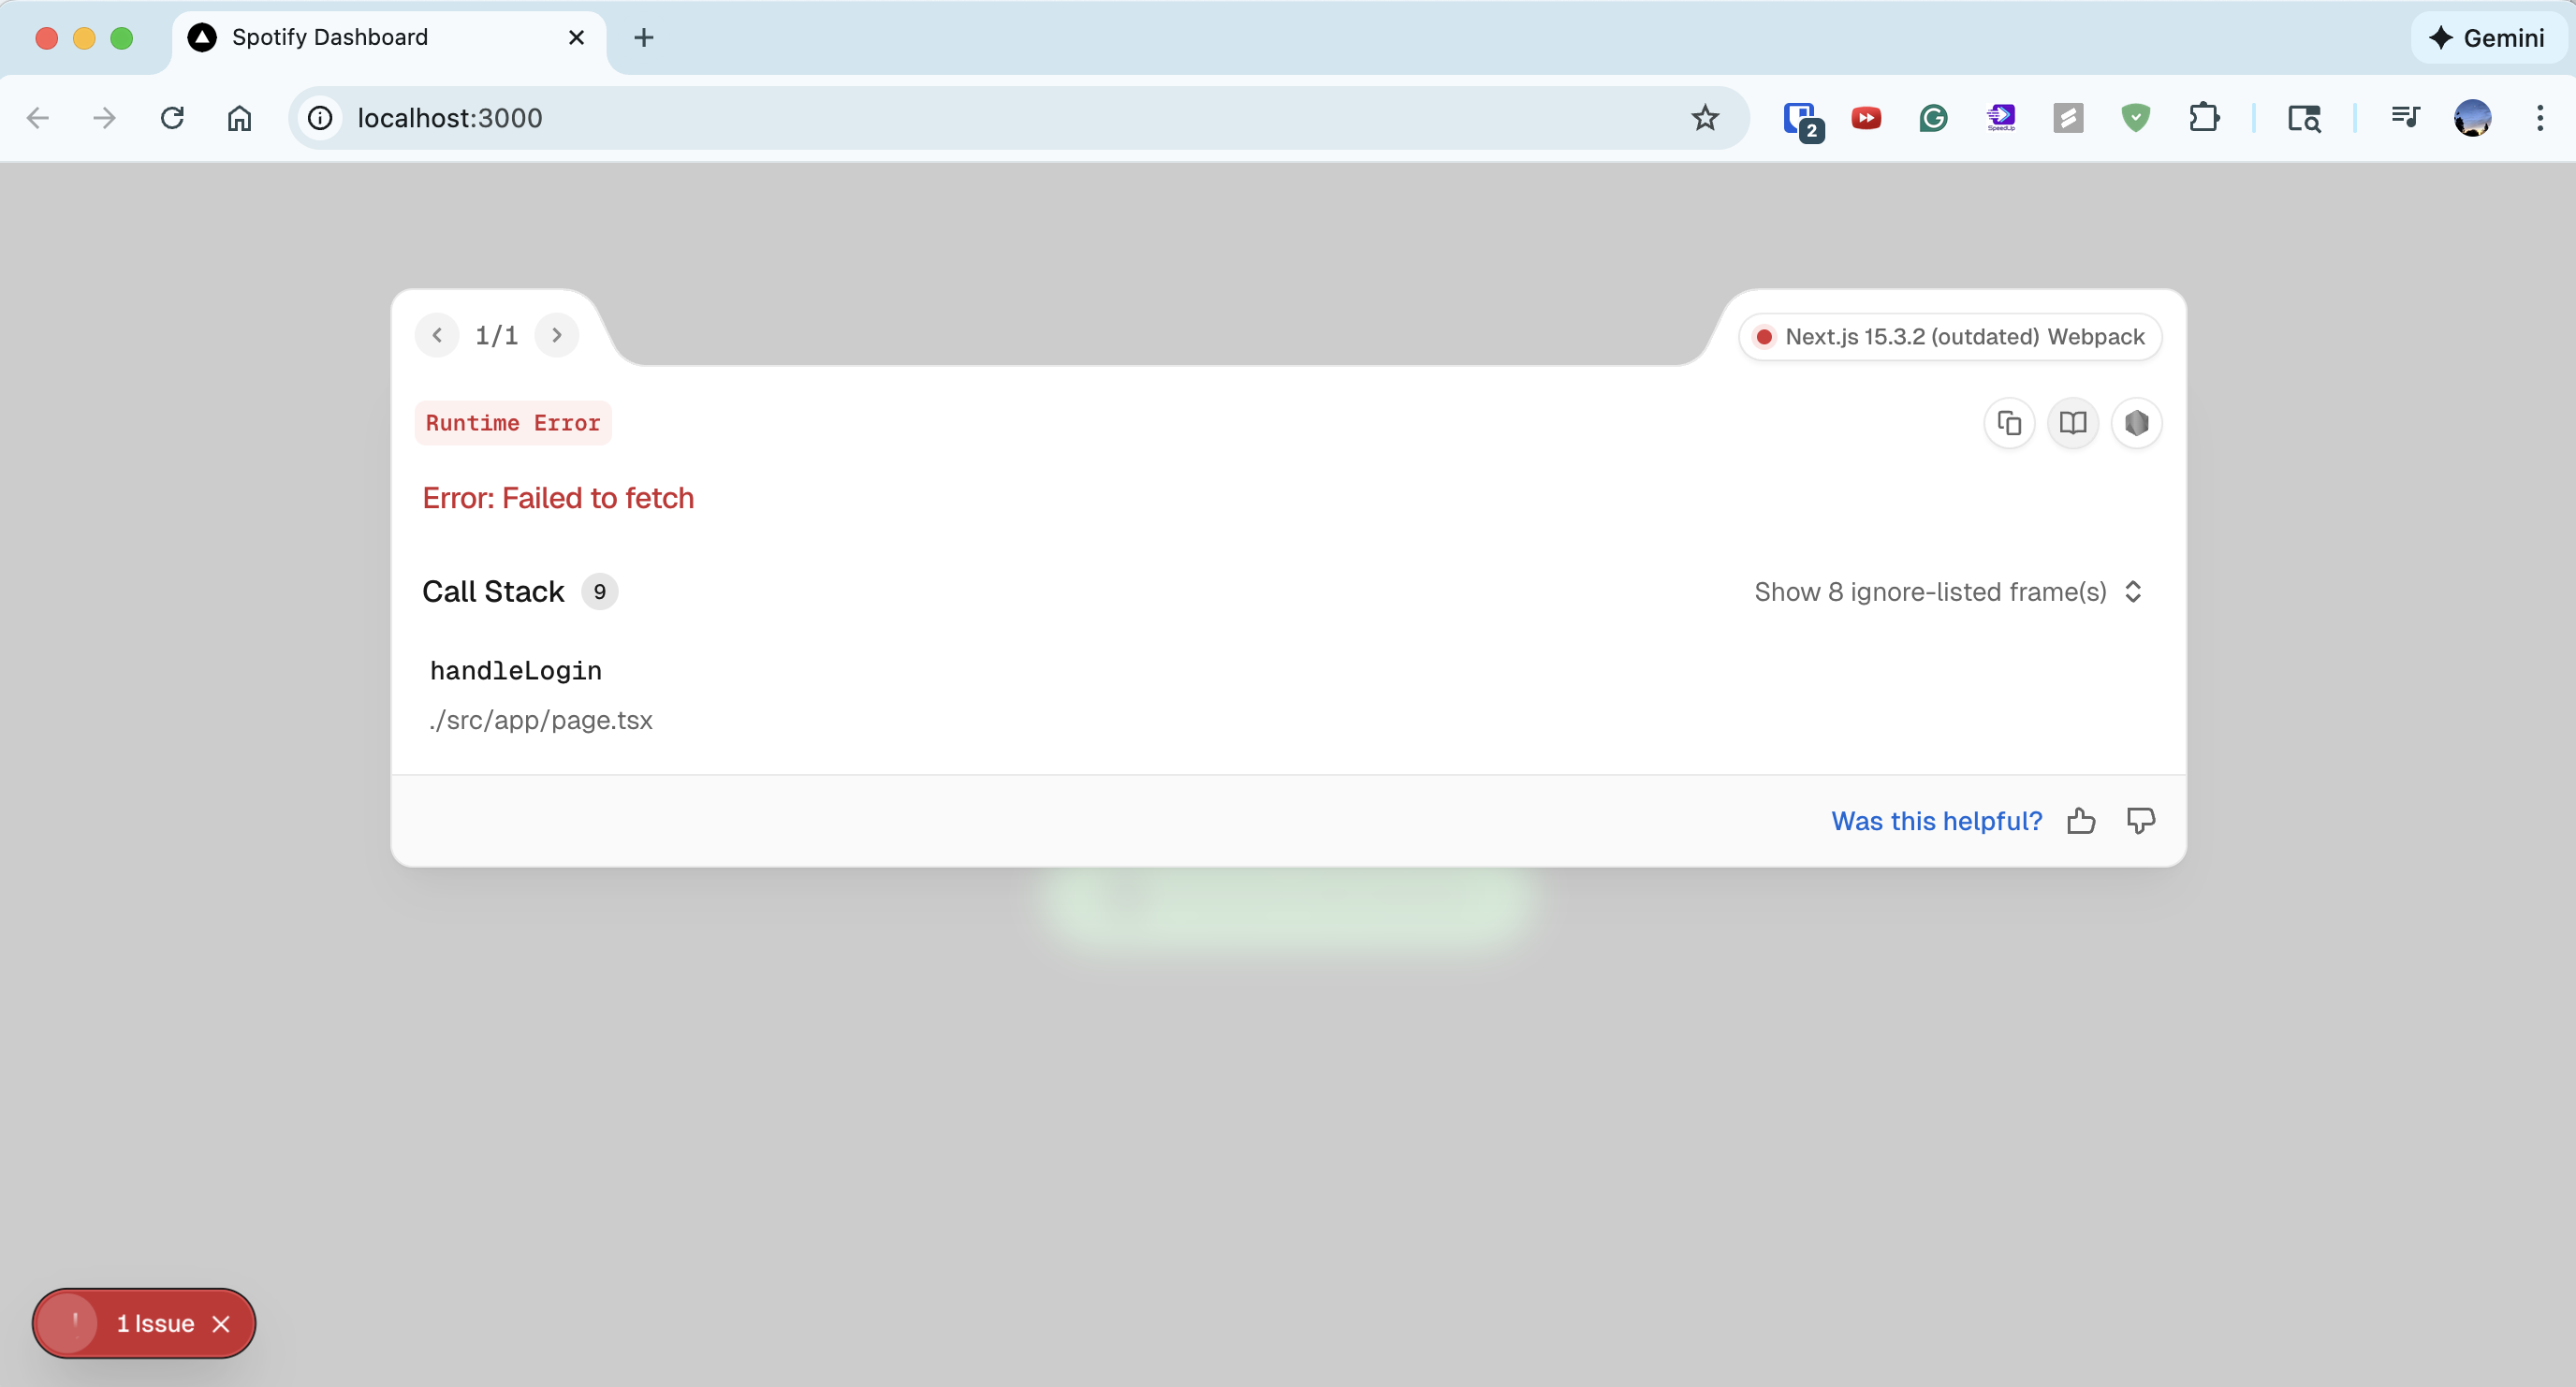
Task: Go to next error with right chevron
Action: 556,335
